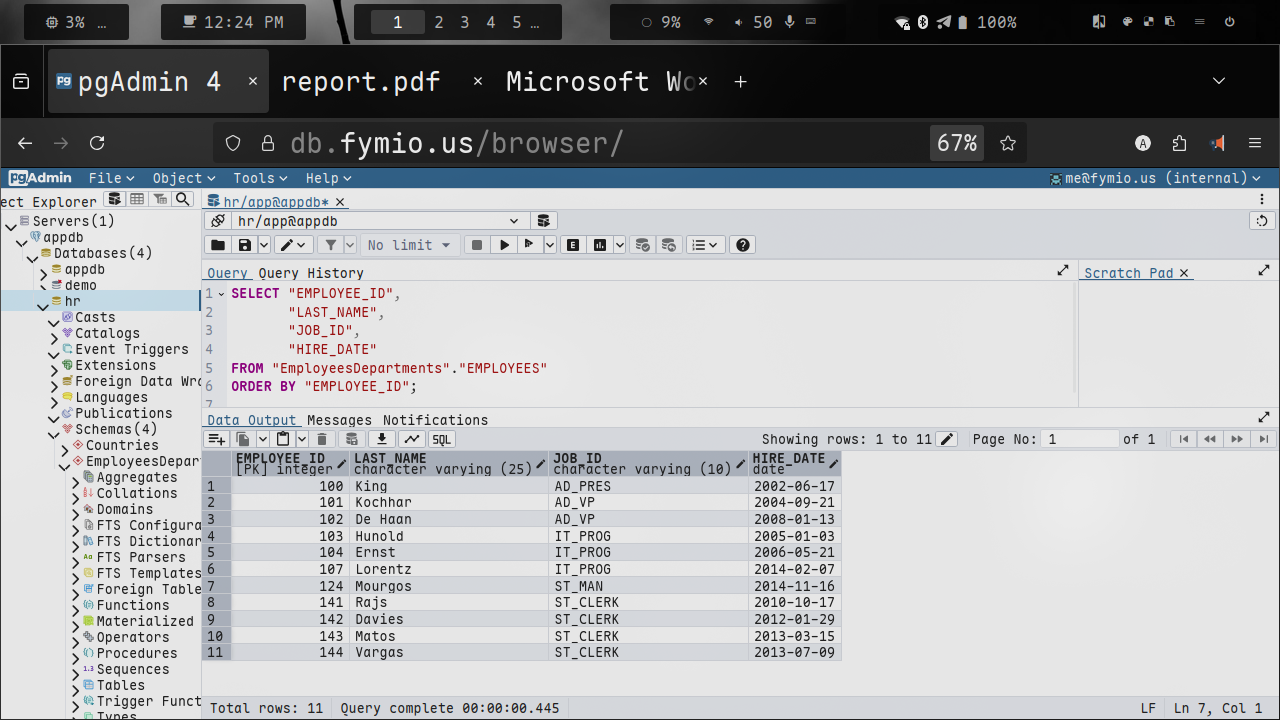Viewport: 1280px width, 720px height.
Task: Open the Tools menu
Action: point(261,178)
